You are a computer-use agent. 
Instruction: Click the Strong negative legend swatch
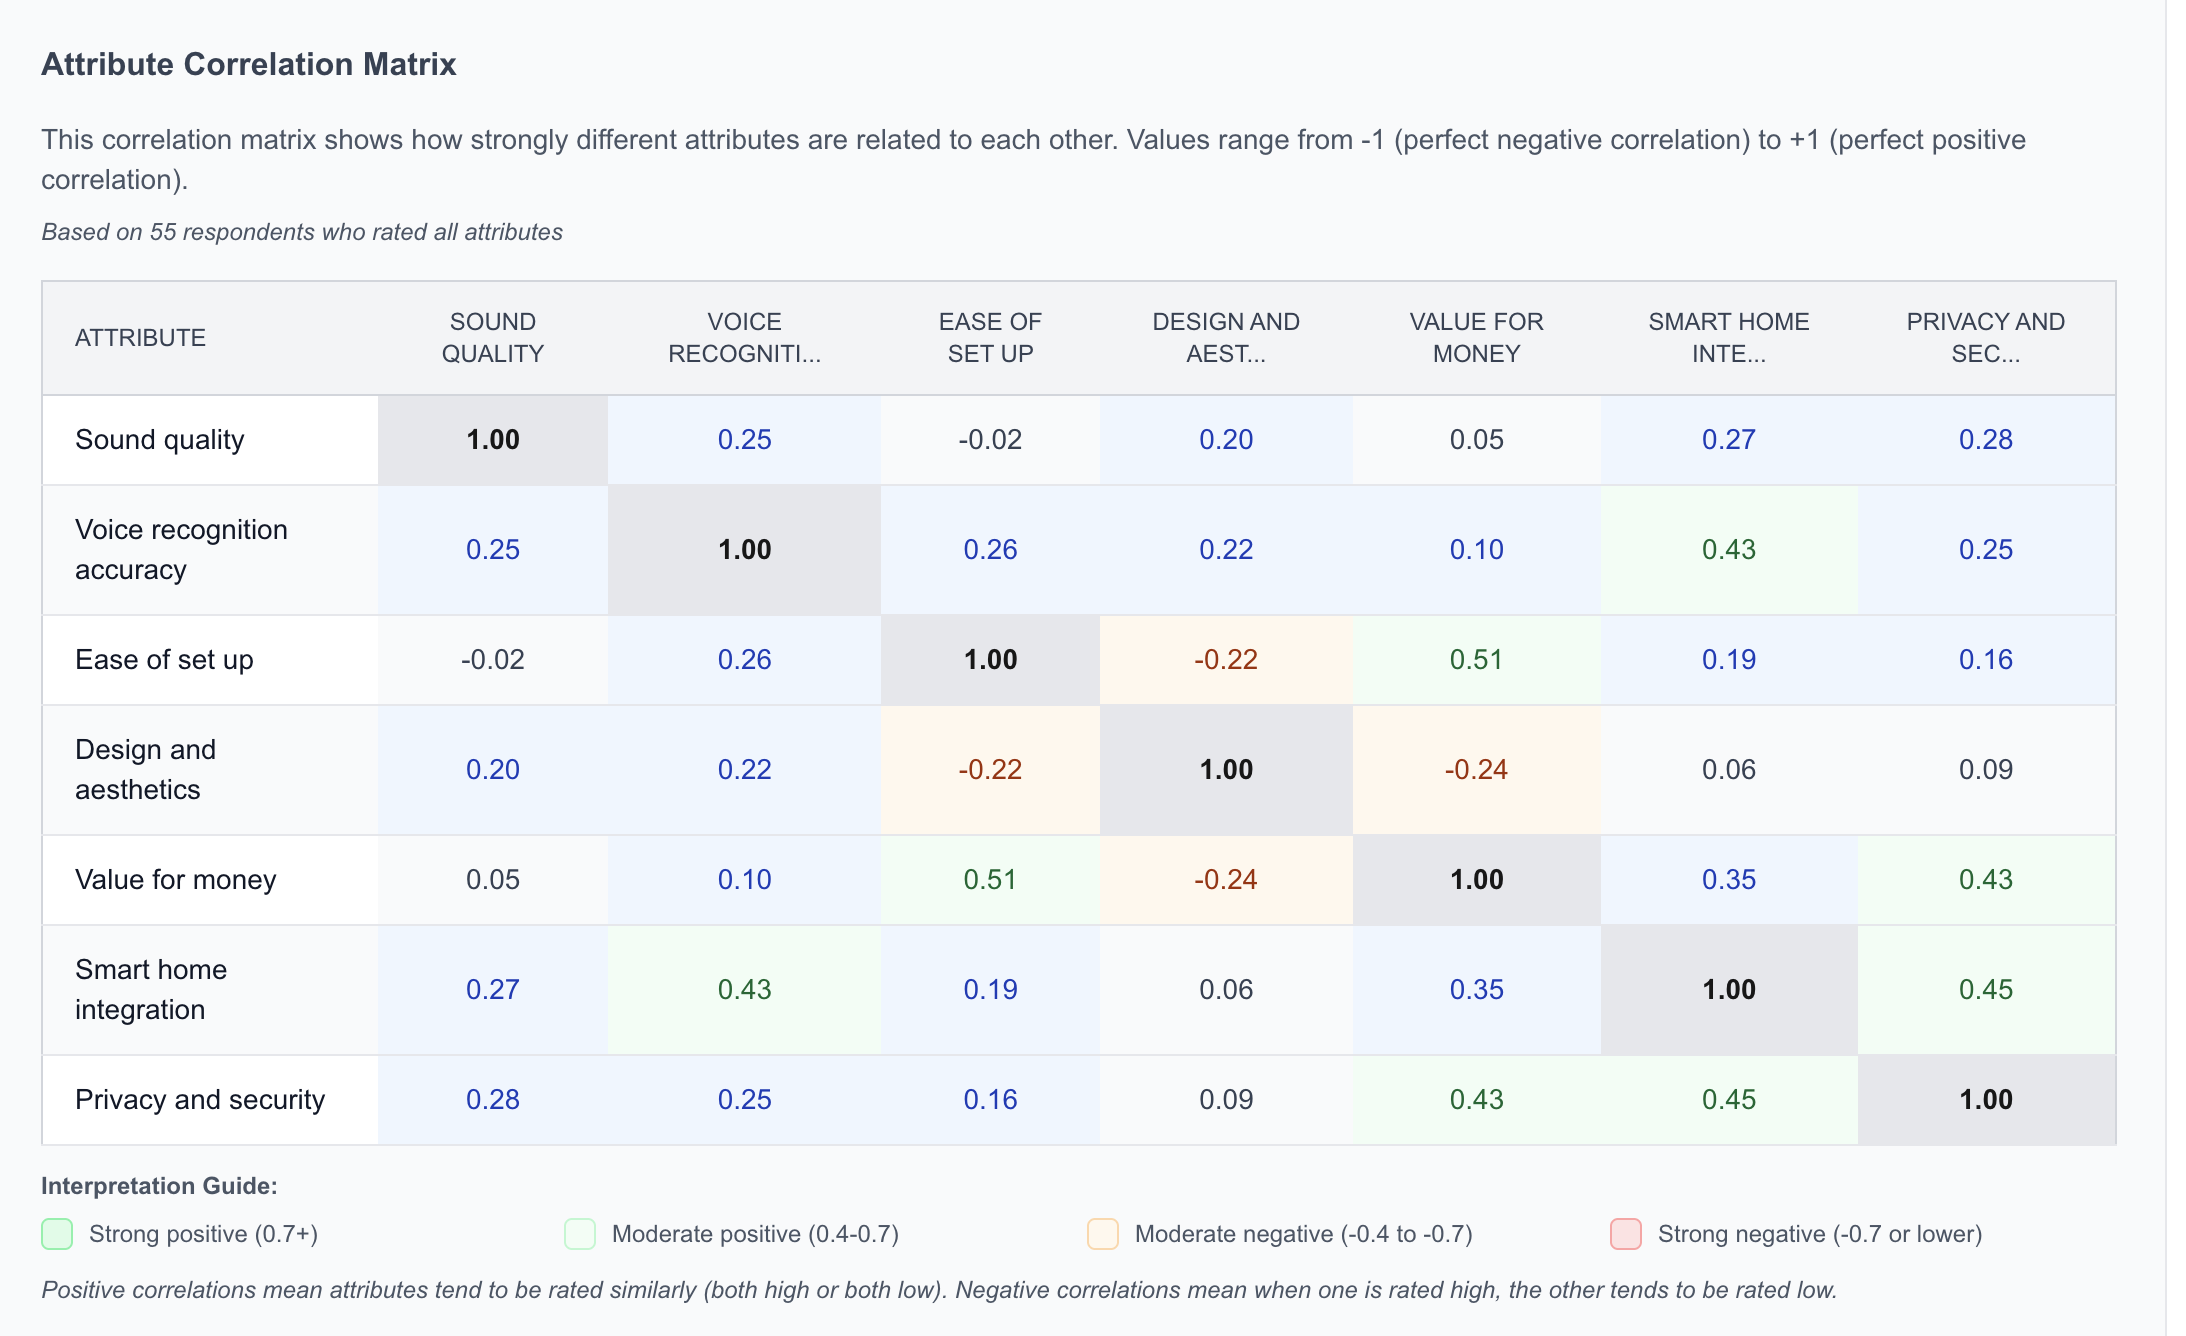point(1626,1234)
